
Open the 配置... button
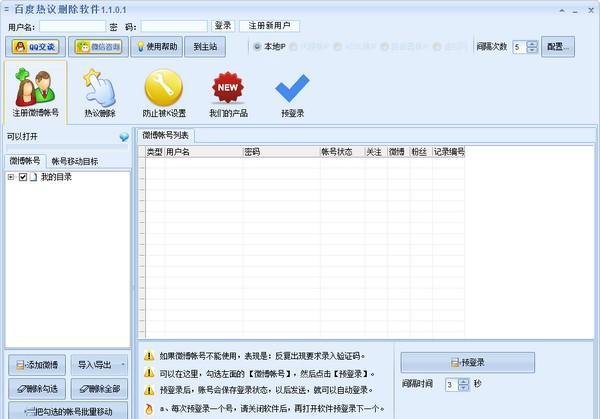[558, 47]
